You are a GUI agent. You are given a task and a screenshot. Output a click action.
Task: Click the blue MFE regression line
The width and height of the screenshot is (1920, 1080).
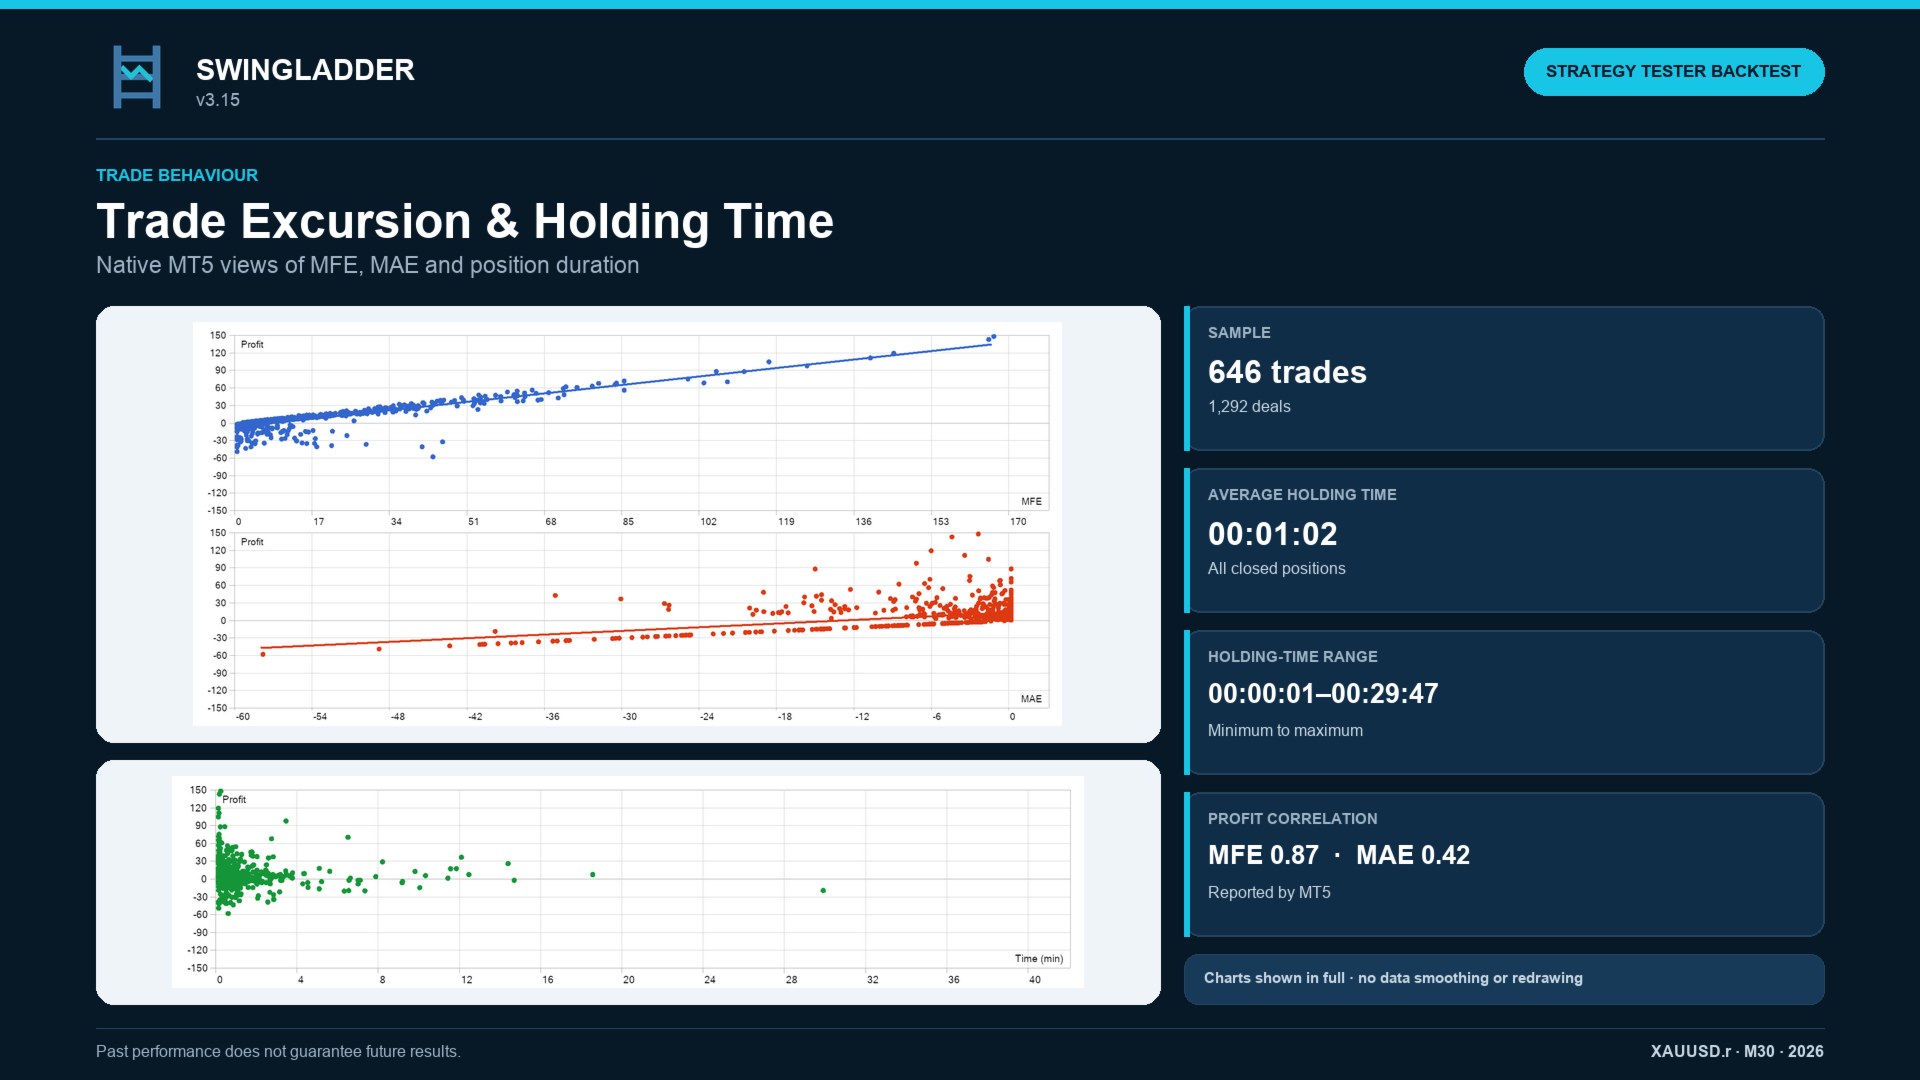(x=620, y=385)
